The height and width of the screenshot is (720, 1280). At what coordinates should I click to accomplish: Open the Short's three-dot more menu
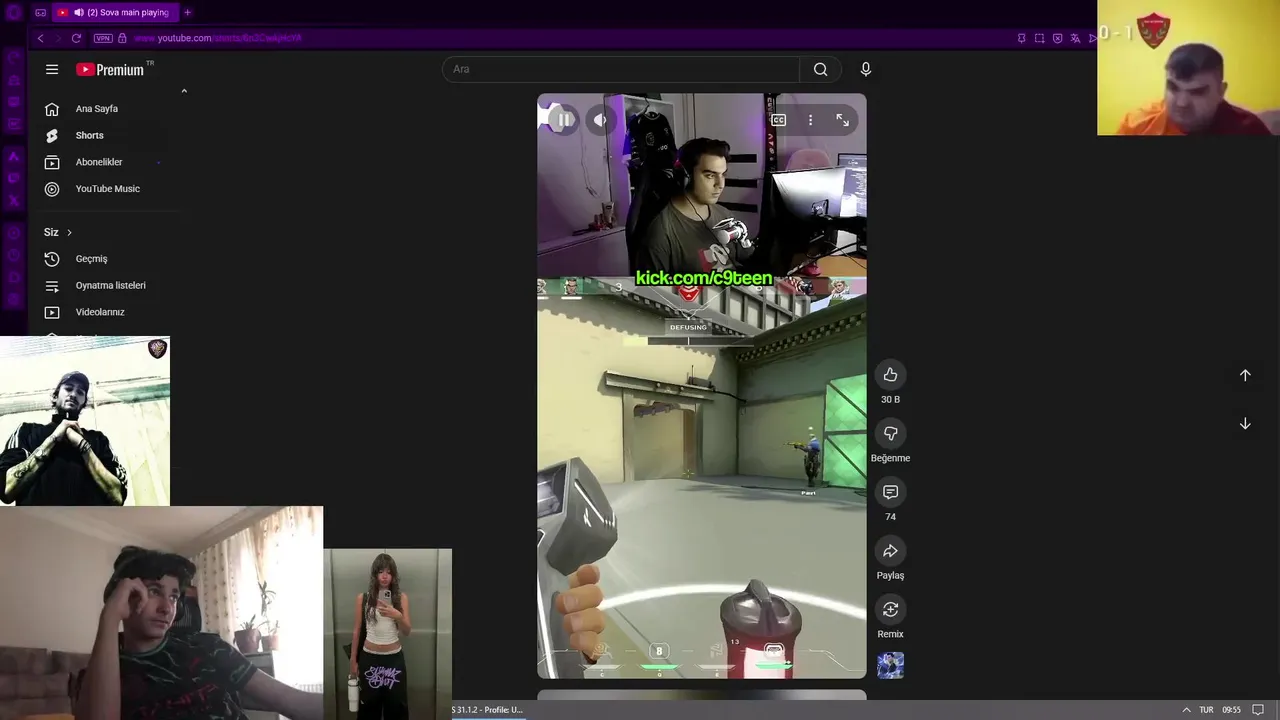[x=810, y=120]
